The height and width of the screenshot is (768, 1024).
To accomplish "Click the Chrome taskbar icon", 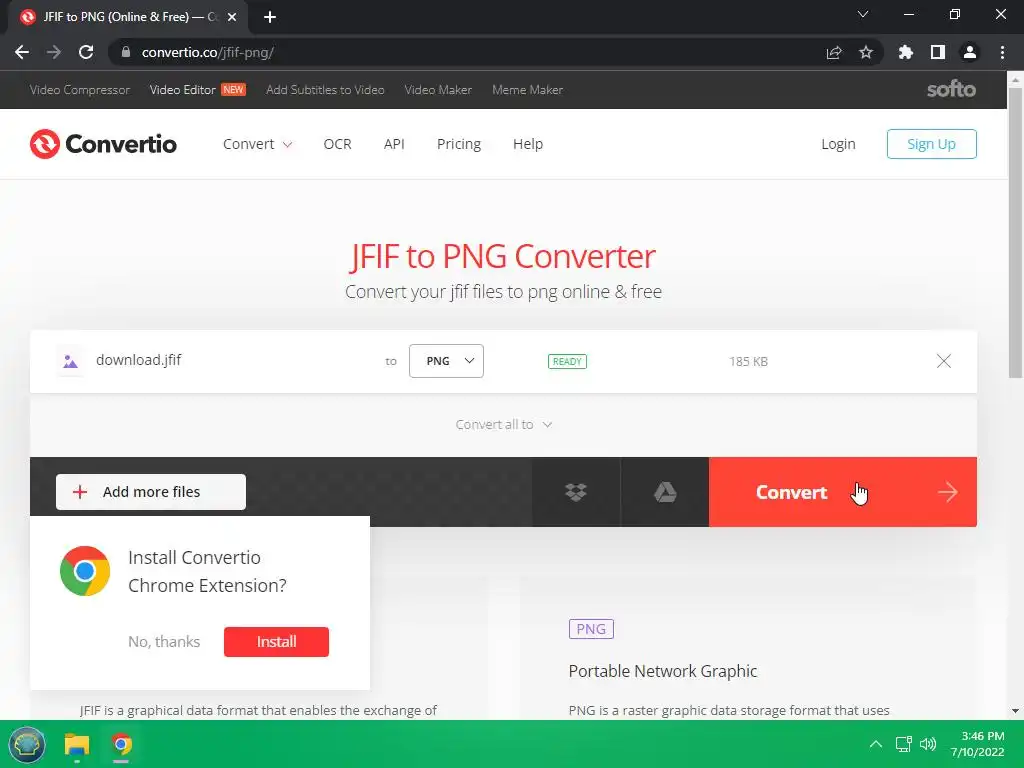I will [121, 744].
